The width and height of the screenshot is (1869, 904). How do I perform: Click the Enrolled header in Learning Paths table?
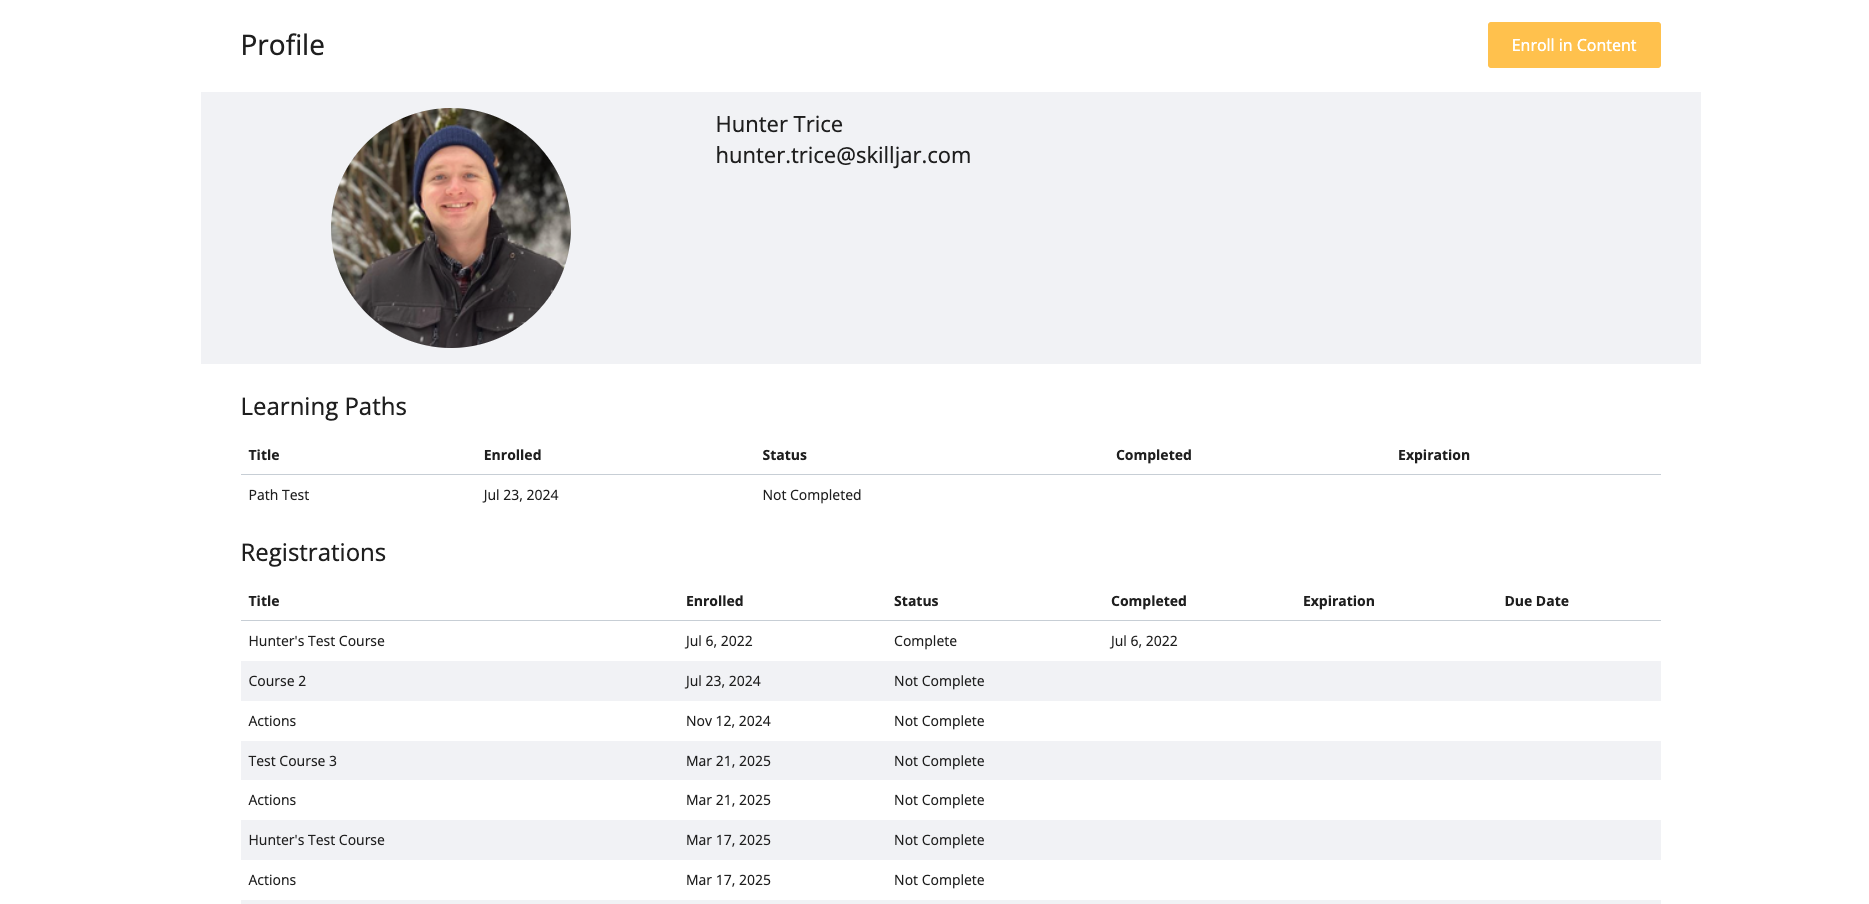(512, 455)
